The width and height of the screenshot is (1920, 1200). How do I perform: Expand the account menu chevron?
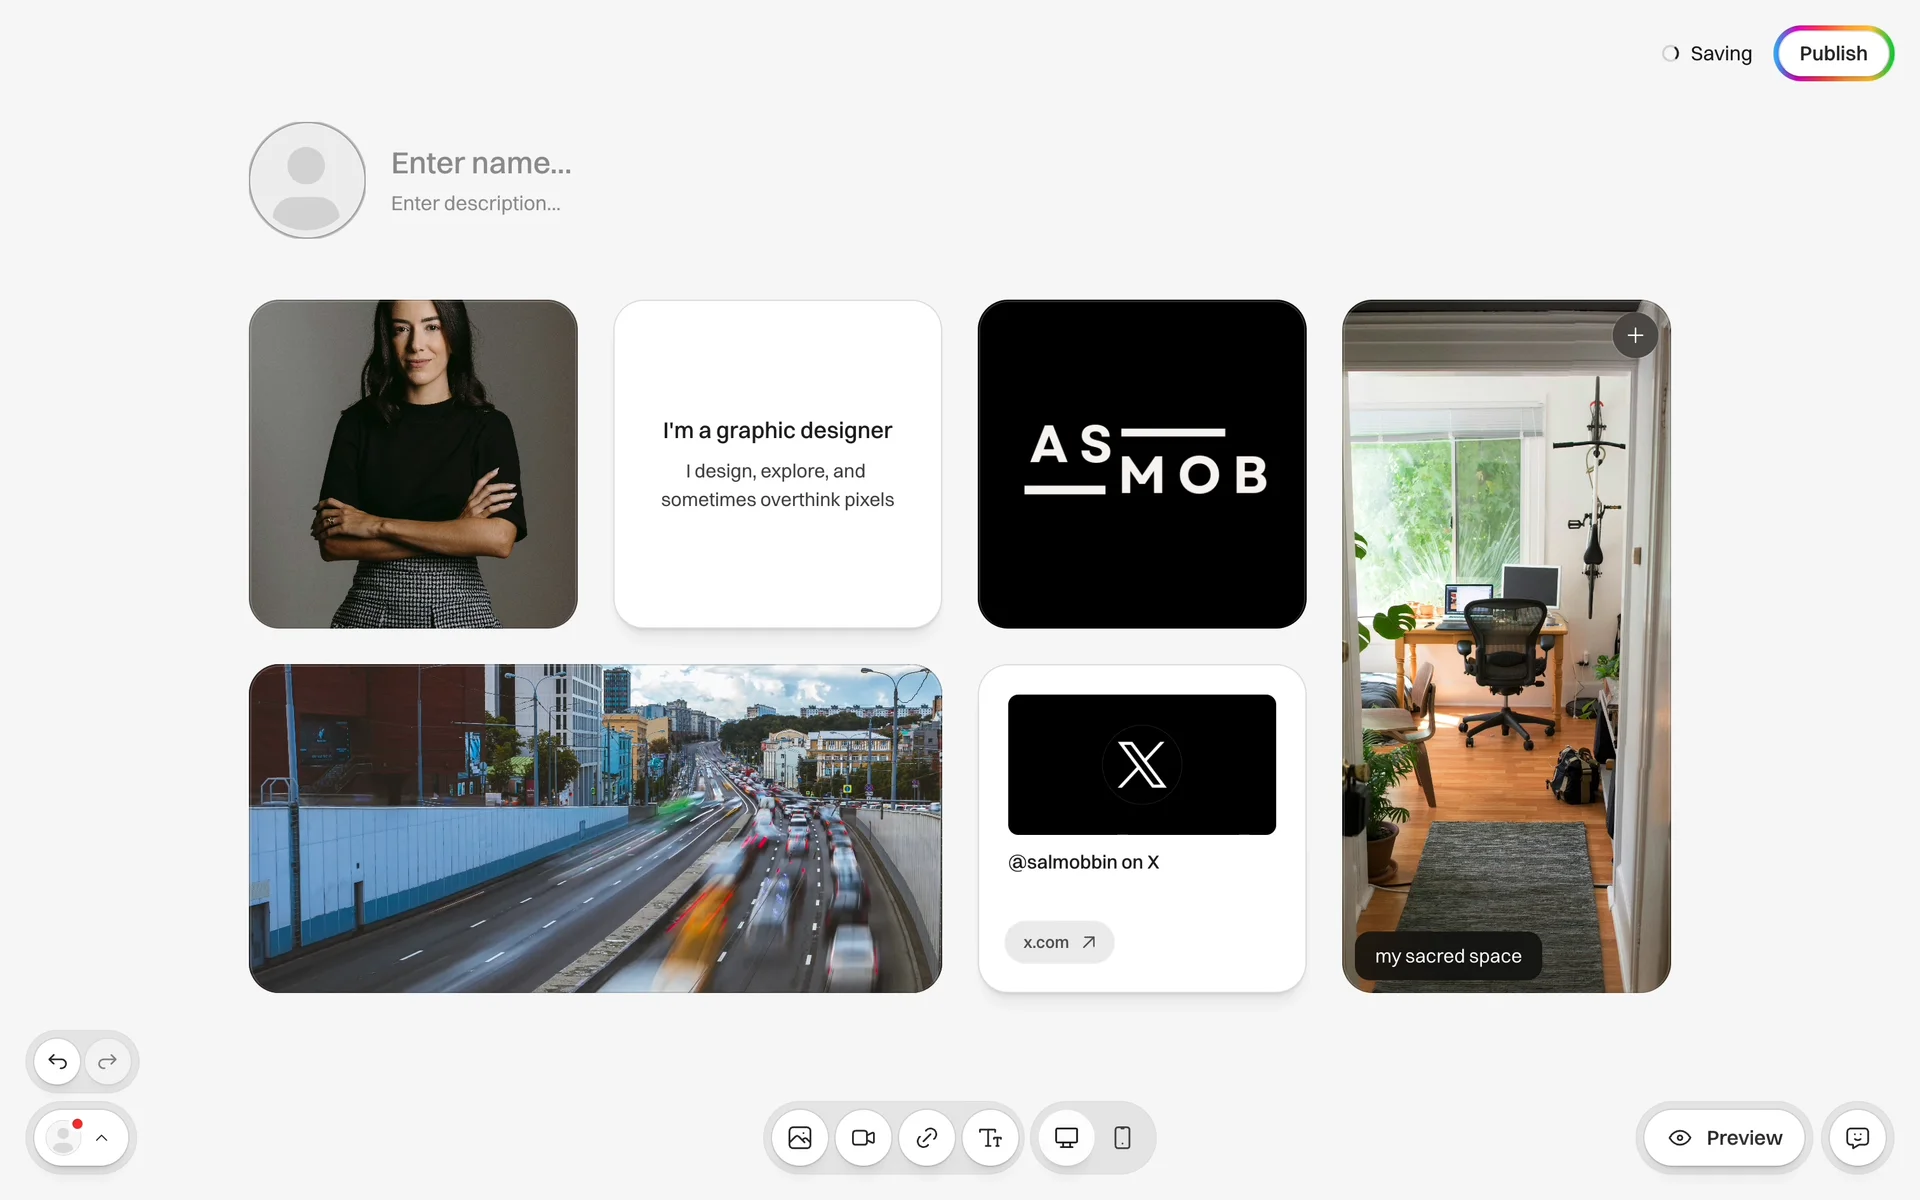point(102,1138)
